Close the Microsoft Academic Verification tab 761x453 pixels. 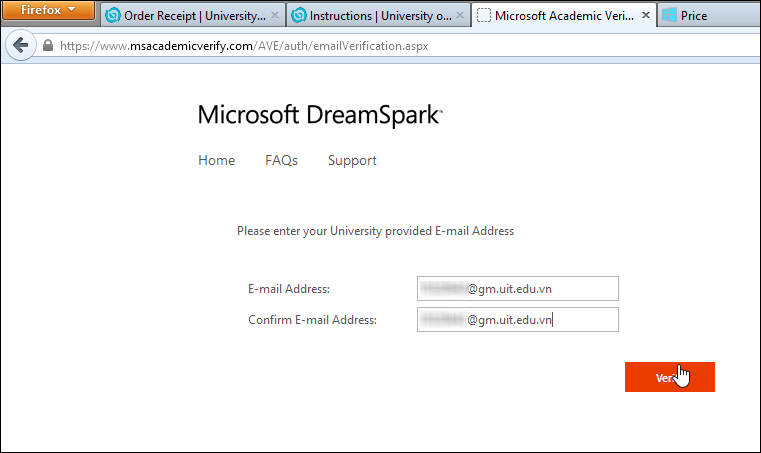tap(645, 16)
